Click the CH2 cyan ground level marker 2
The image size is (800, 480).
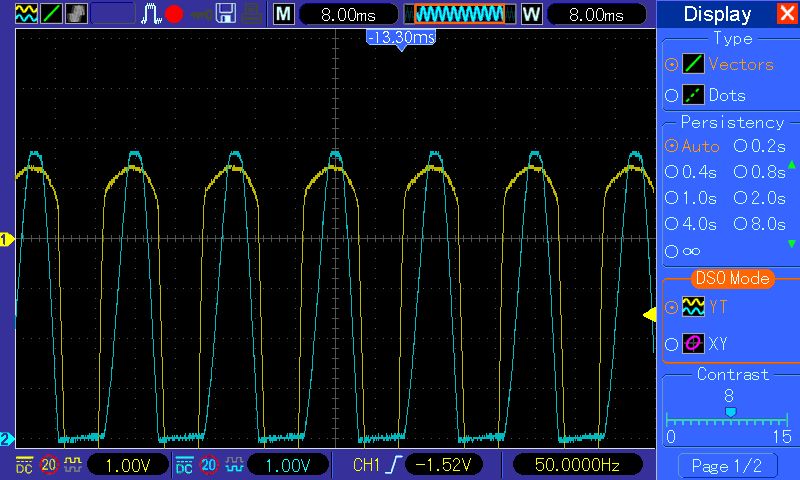click(x=6, y=439)
